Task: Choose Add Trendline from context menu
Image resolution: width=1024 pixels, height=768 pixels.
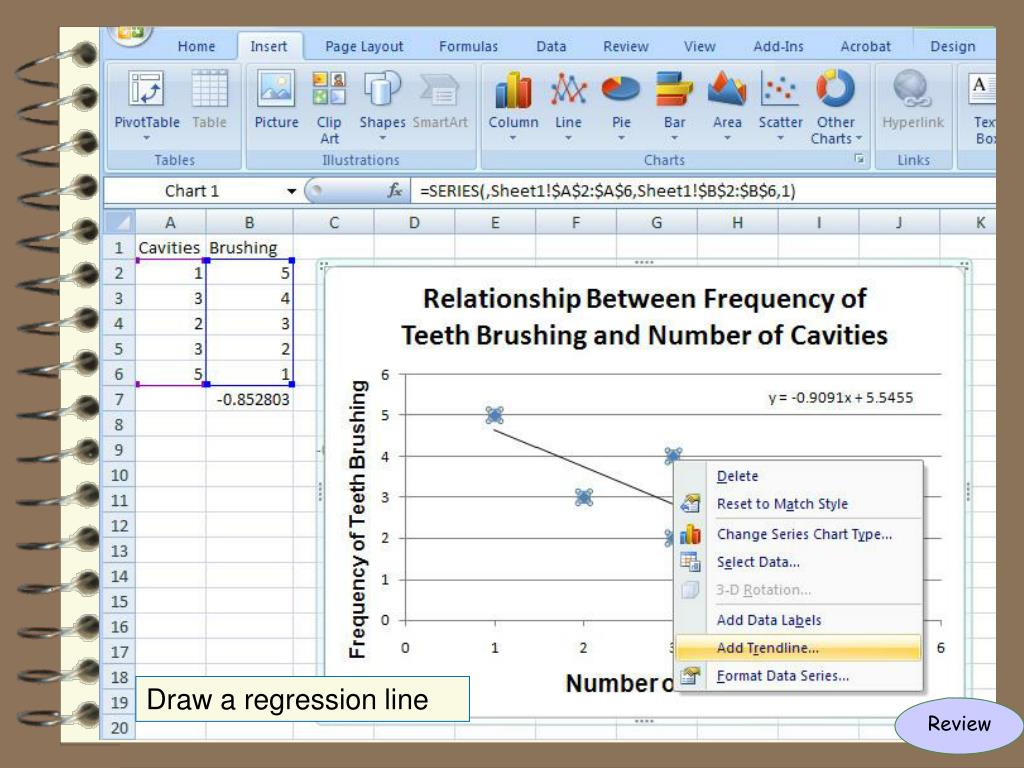Action: pyautogui.click(x=767, y=648)
